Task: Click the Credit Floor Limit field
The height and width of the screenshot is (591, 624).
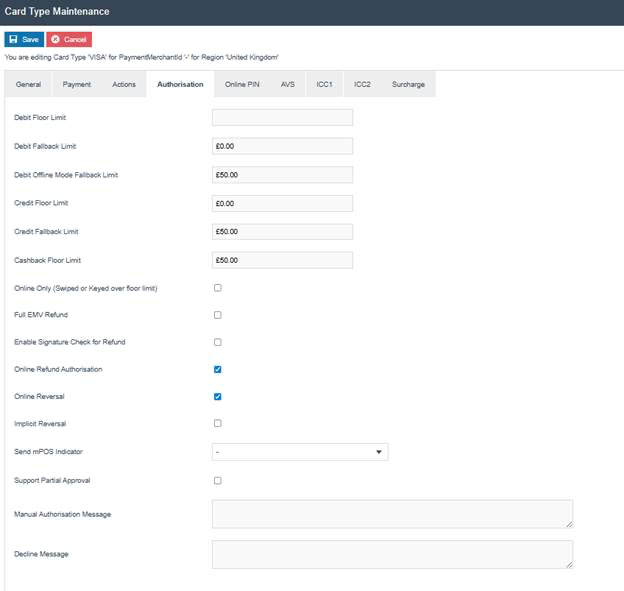Action: [282, 203]
